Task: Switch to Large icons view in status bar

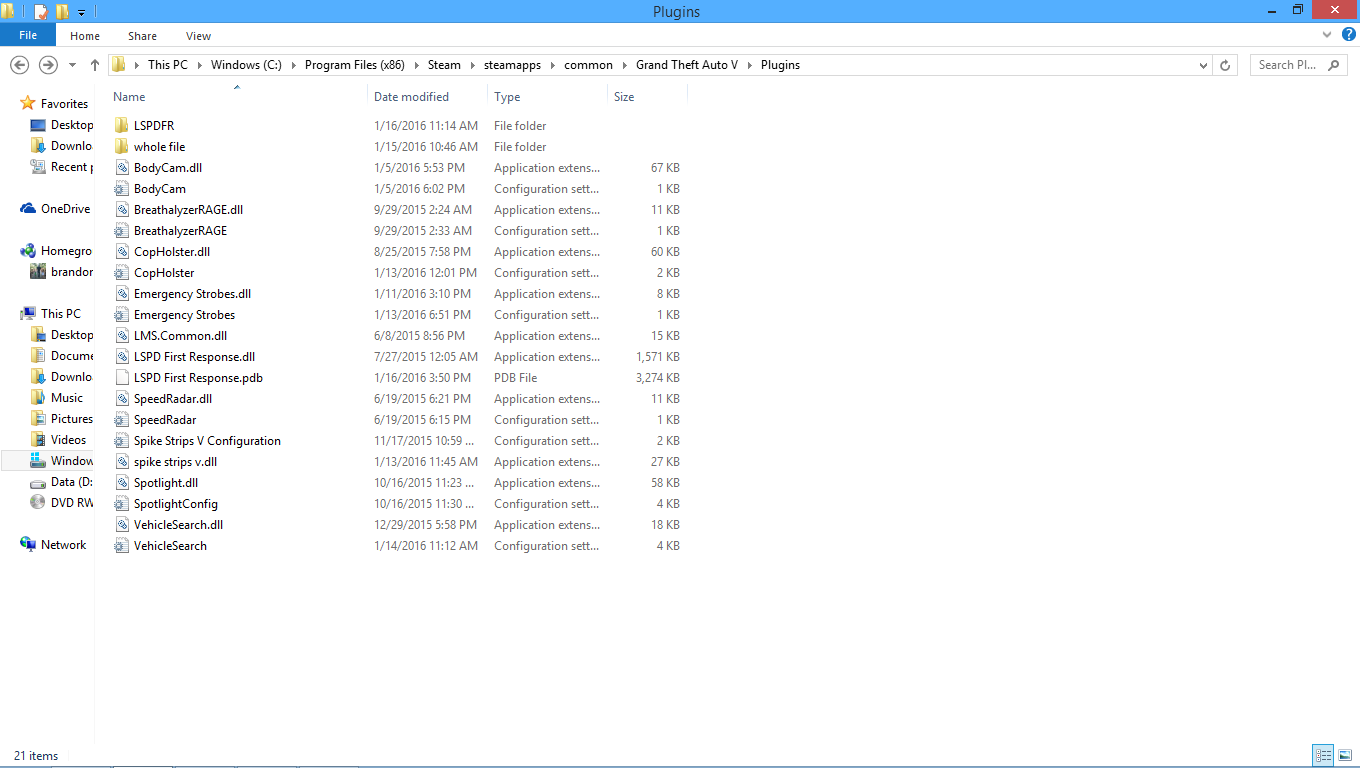Action: 1345,756
